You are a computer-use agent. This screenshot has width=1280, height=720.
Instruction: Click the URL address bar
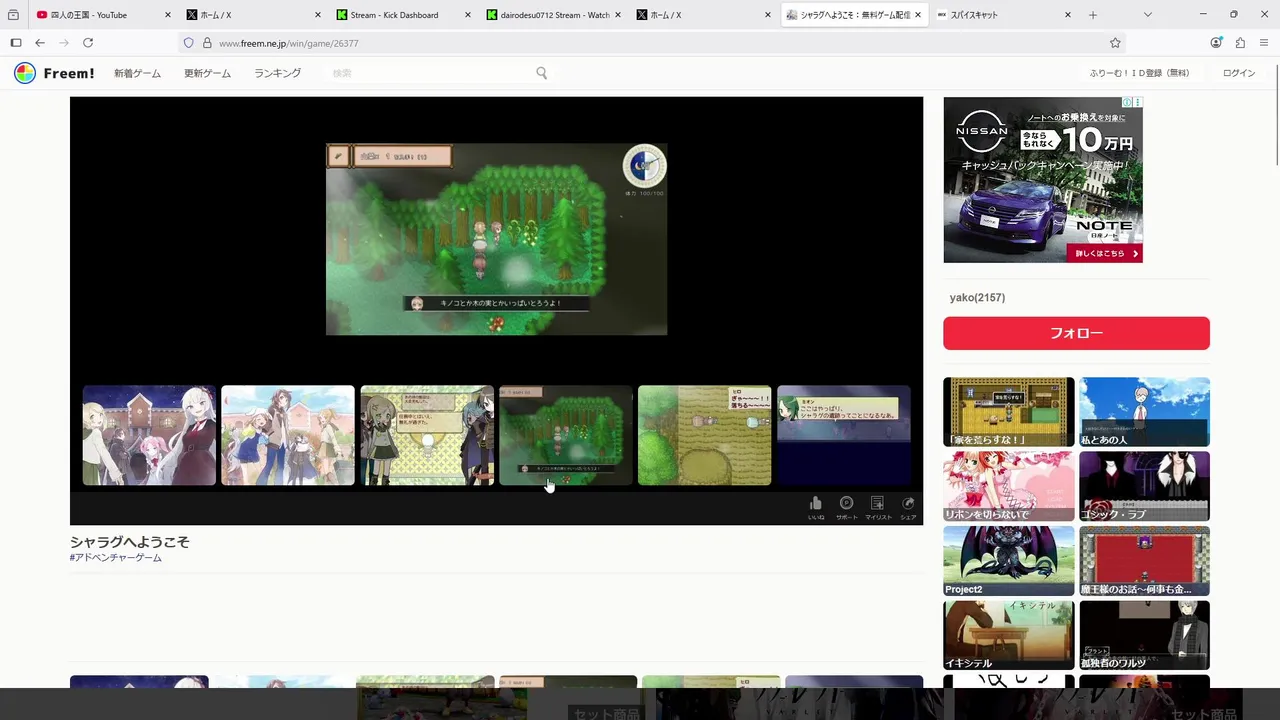coord(650,43)
